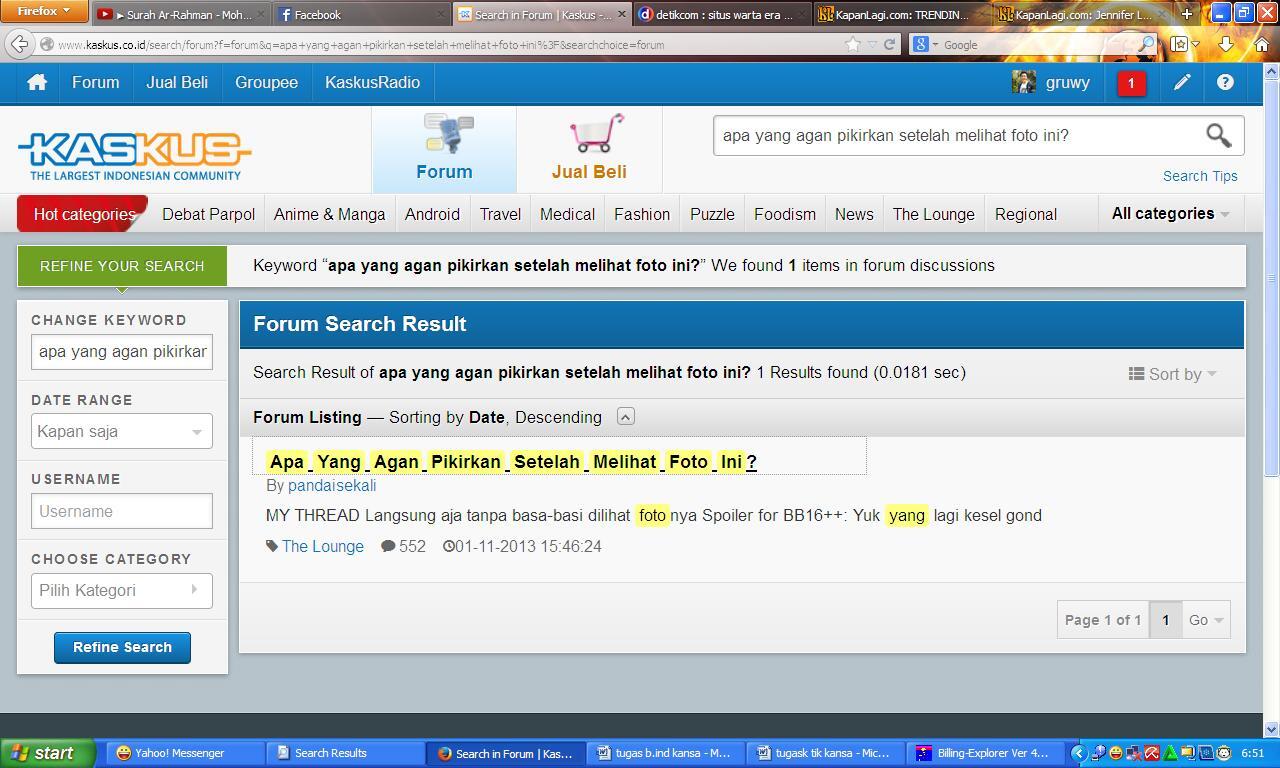
Task: Switch to the detikcom browser tab
Action: pos(722,14)
